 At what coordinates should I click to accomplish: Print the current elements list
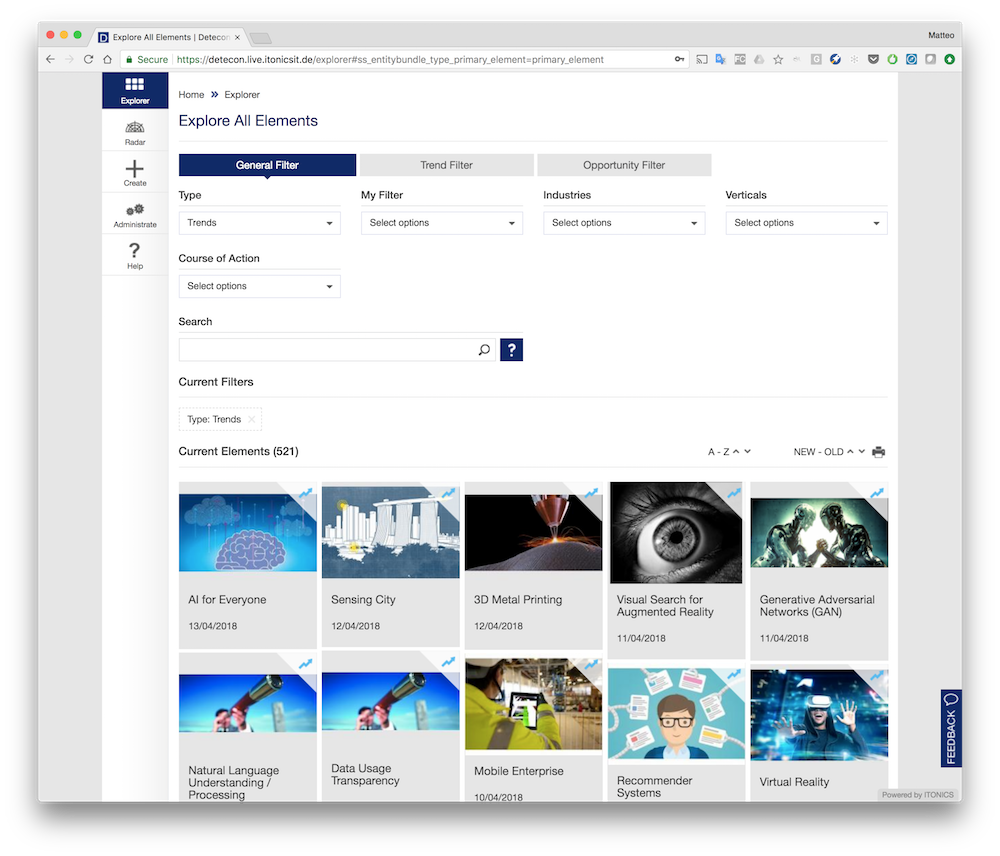pos(878,452)
